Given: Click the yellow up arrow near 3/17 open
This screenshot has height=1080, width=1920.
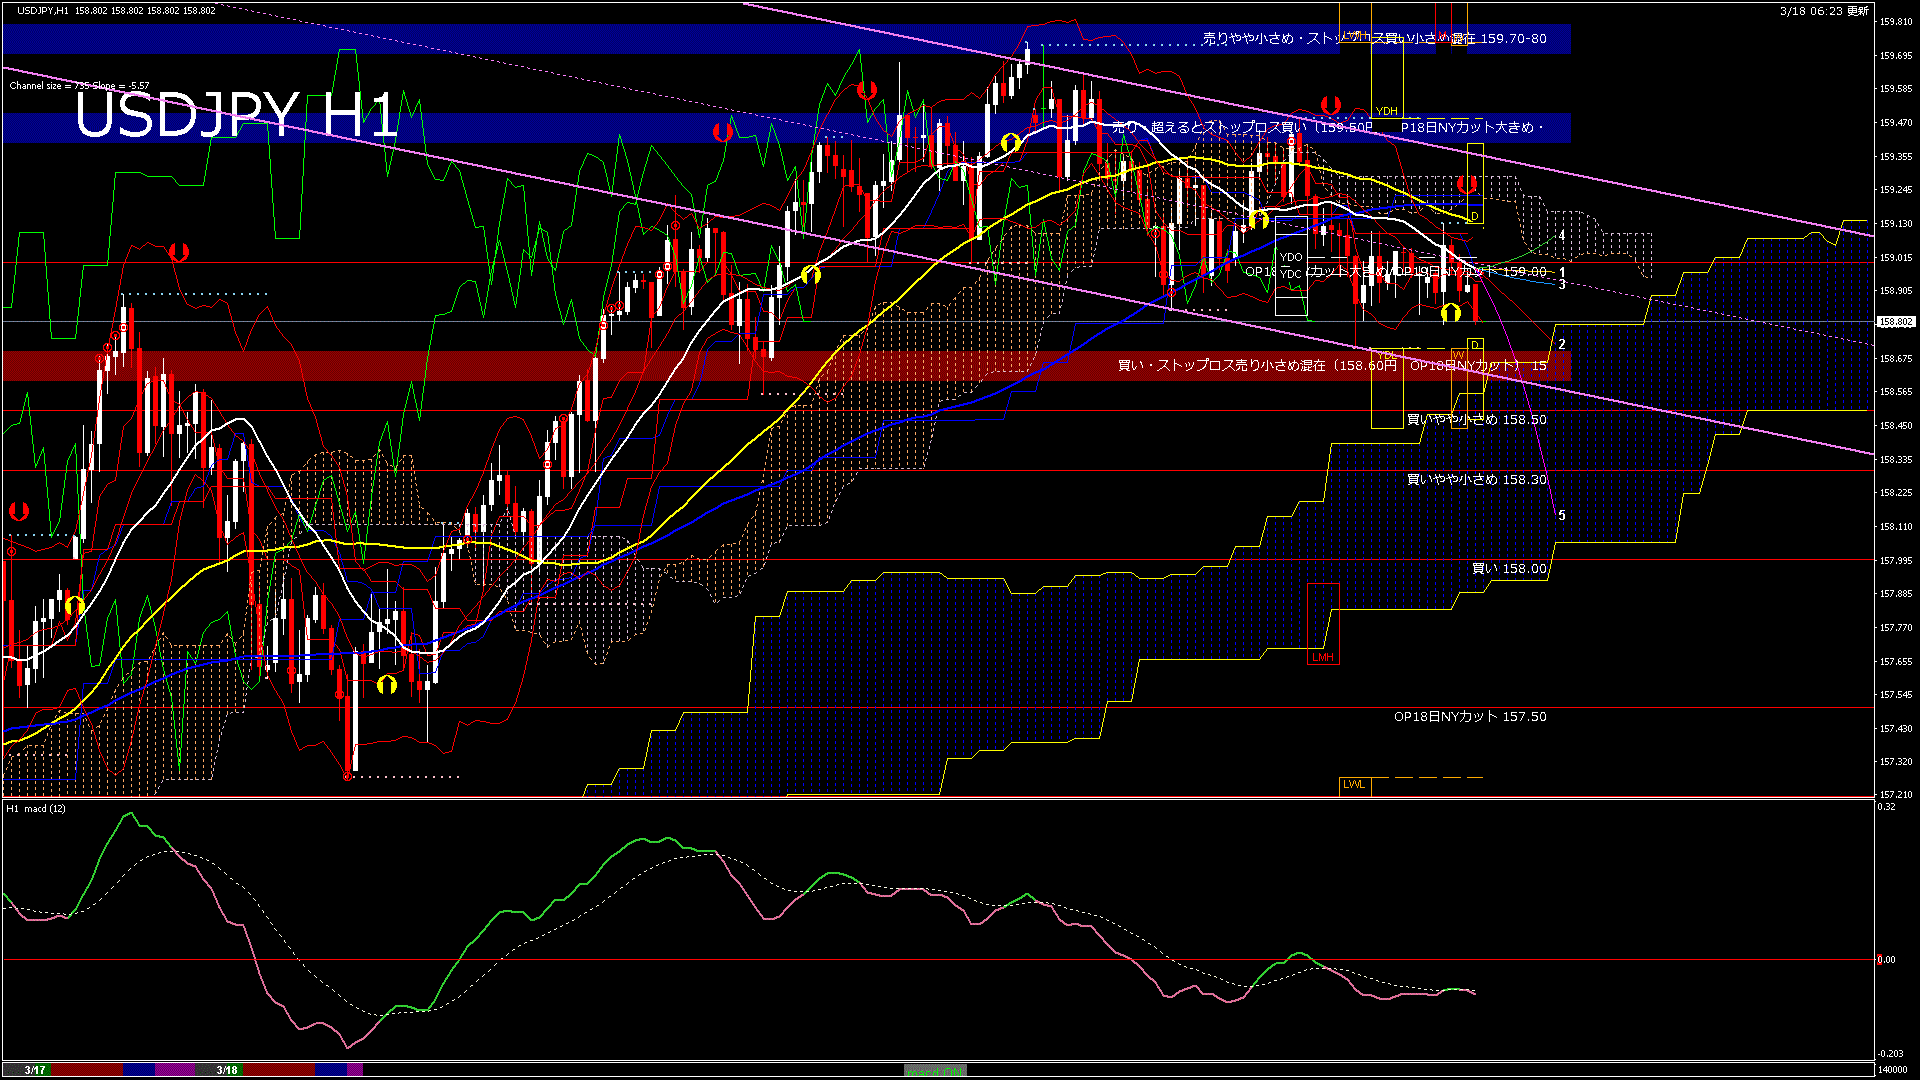Looking at the screenshot, I should point(74,606).
